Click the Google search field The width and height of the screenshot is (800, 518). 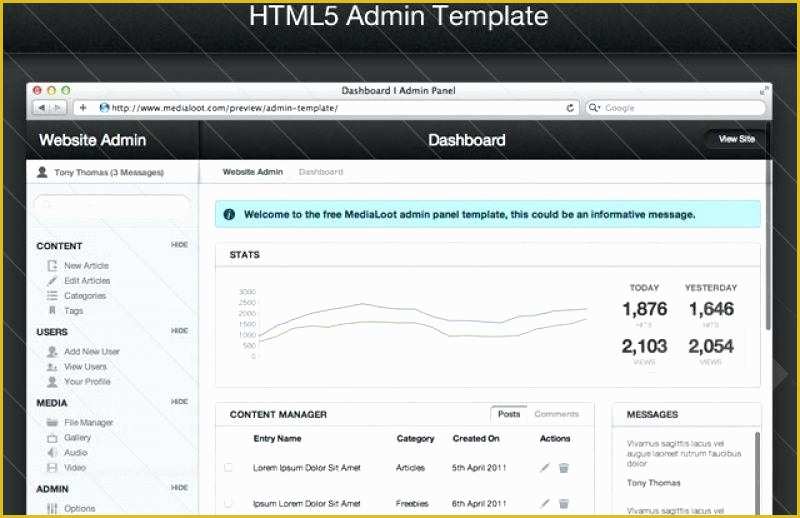(676, 108)
